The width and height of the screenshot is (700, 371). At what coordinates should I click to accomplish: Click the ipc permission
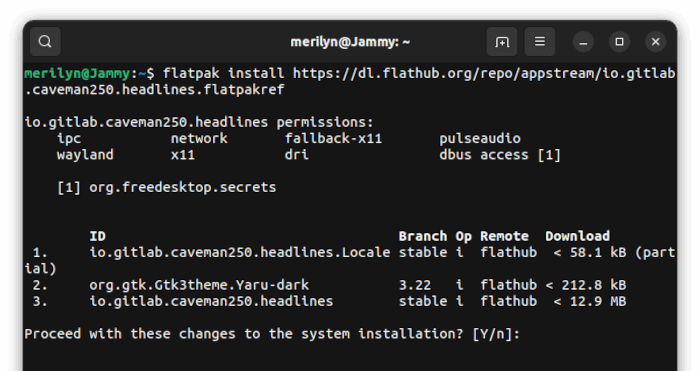(x=69, y=139)
